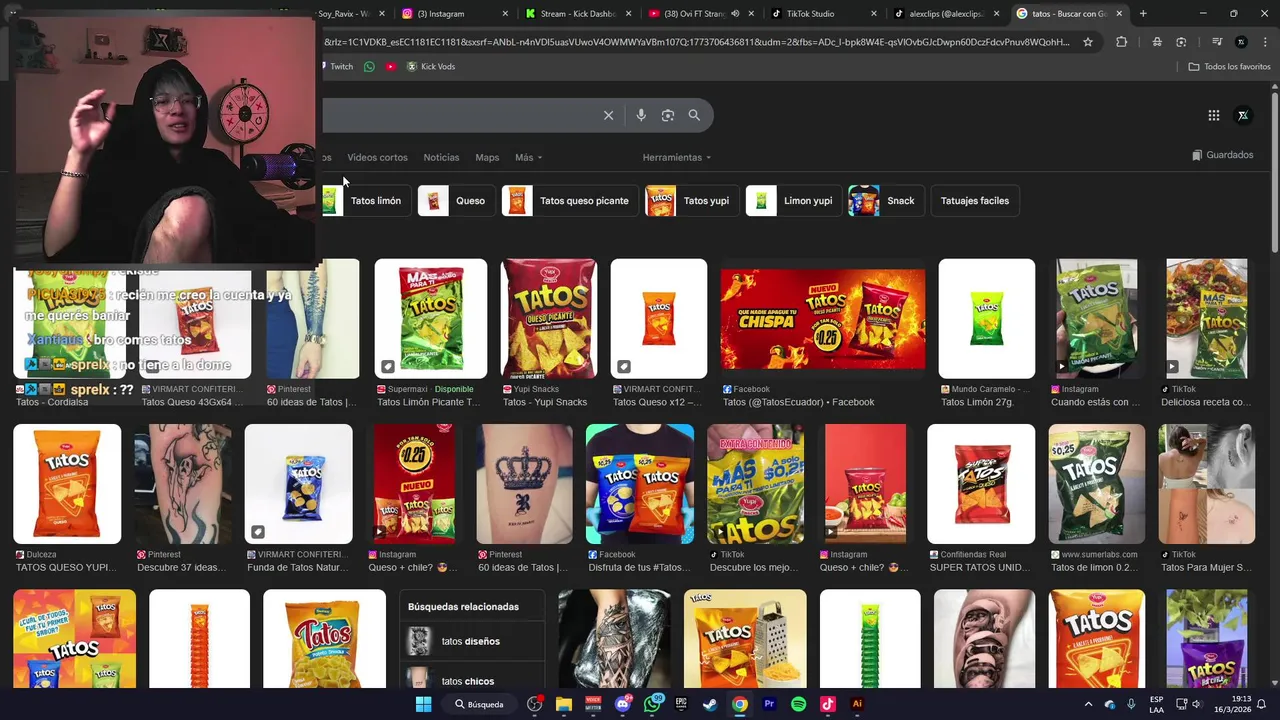This screenshot has height=720, width=1280.
Task: Start a voice search with the microphone
Action: 641,115
